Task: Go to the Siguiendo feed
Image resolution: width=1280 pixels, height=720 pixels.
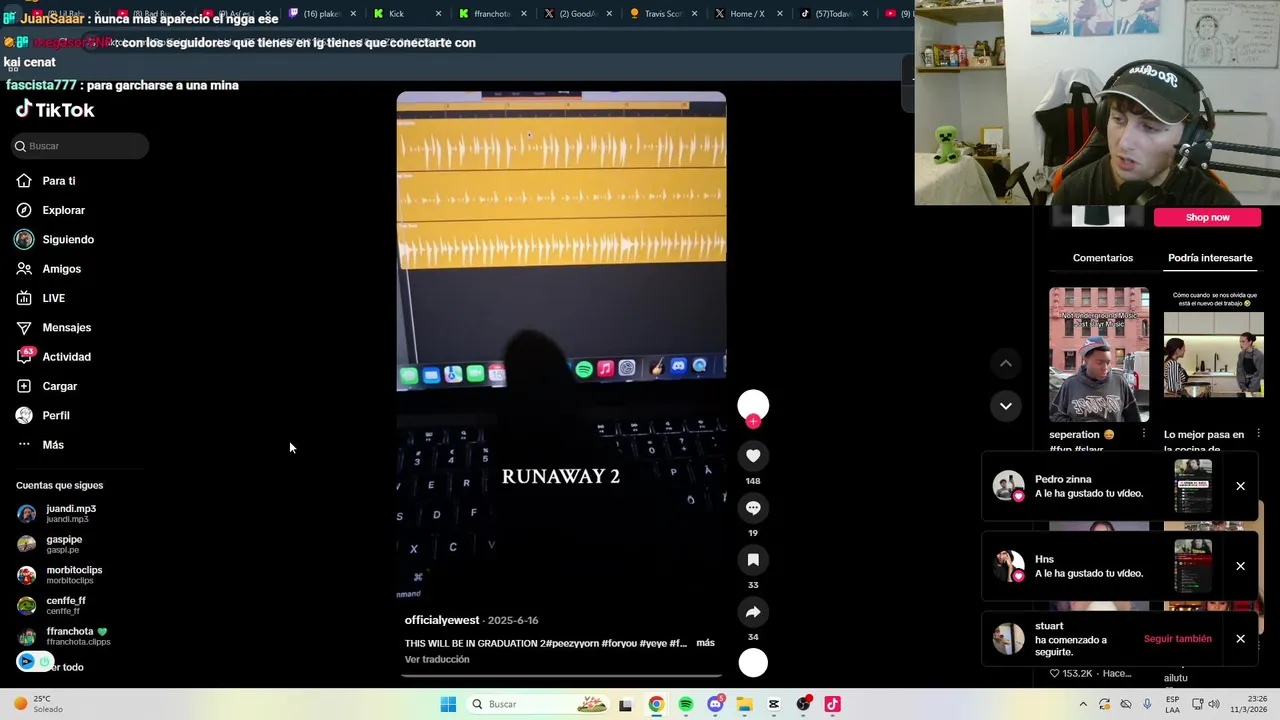Action: pyautogui.click(x=55, y=240)
